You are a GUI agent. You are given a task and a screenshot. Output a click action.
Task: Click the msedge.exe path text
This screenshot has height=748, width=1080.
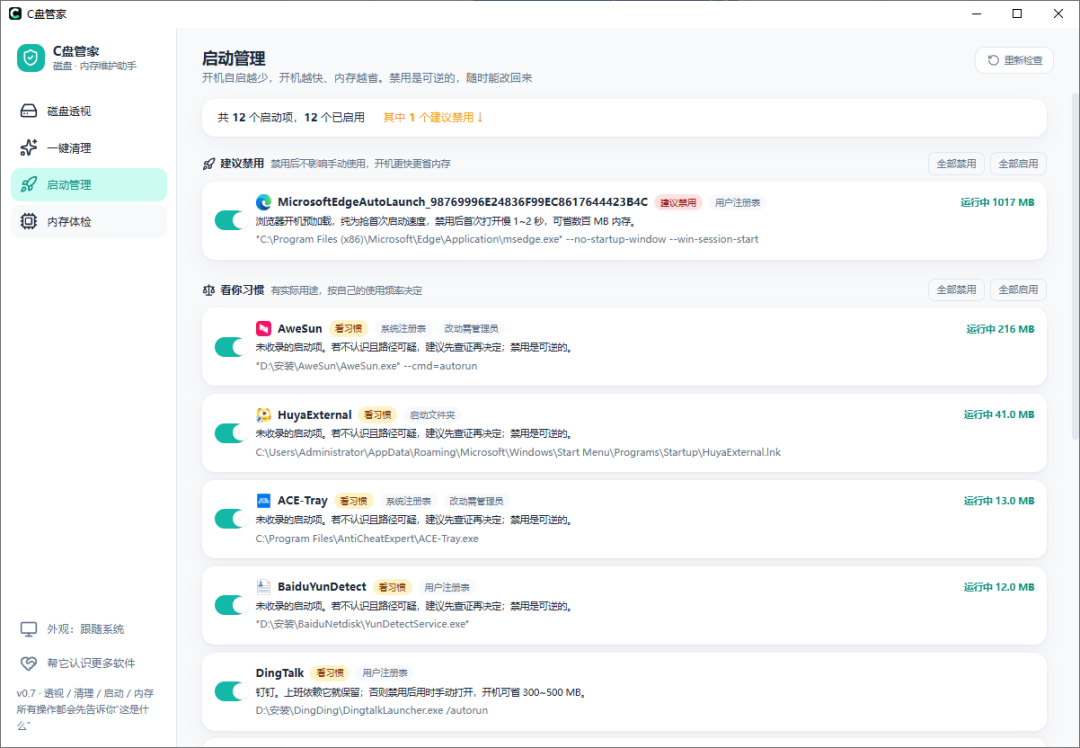pos(507,239)
